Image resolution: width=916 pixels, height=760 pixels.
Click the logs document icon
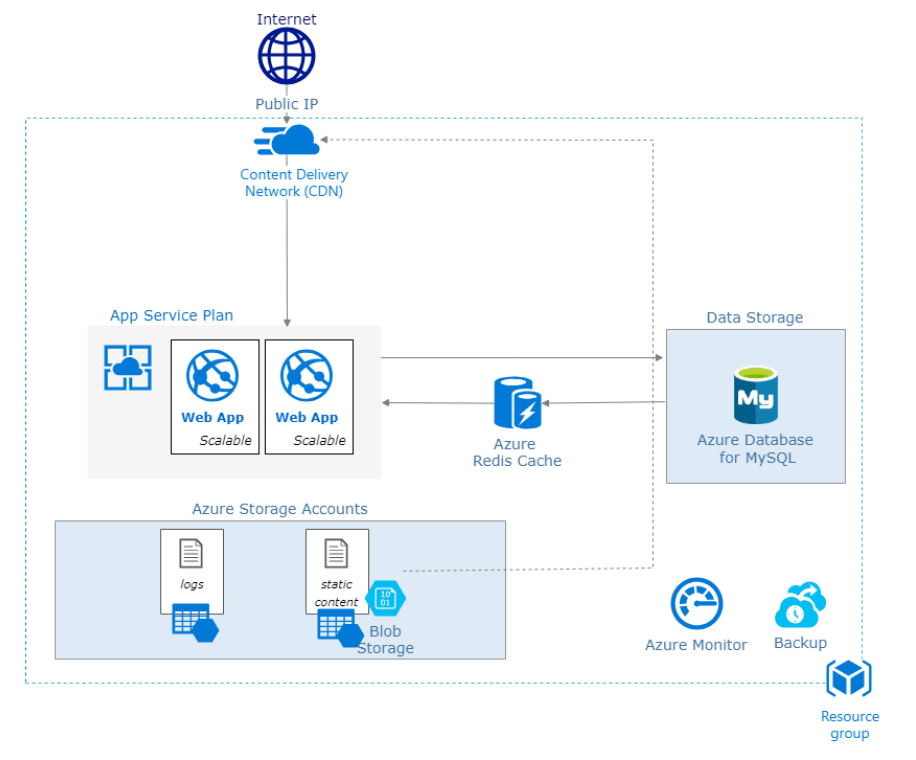click(191, 553)
